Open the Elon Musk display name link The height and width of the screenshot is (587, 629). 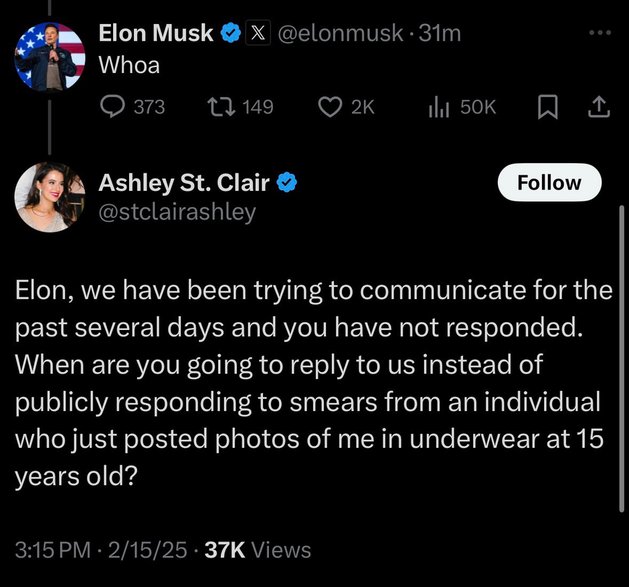[156, 33]
